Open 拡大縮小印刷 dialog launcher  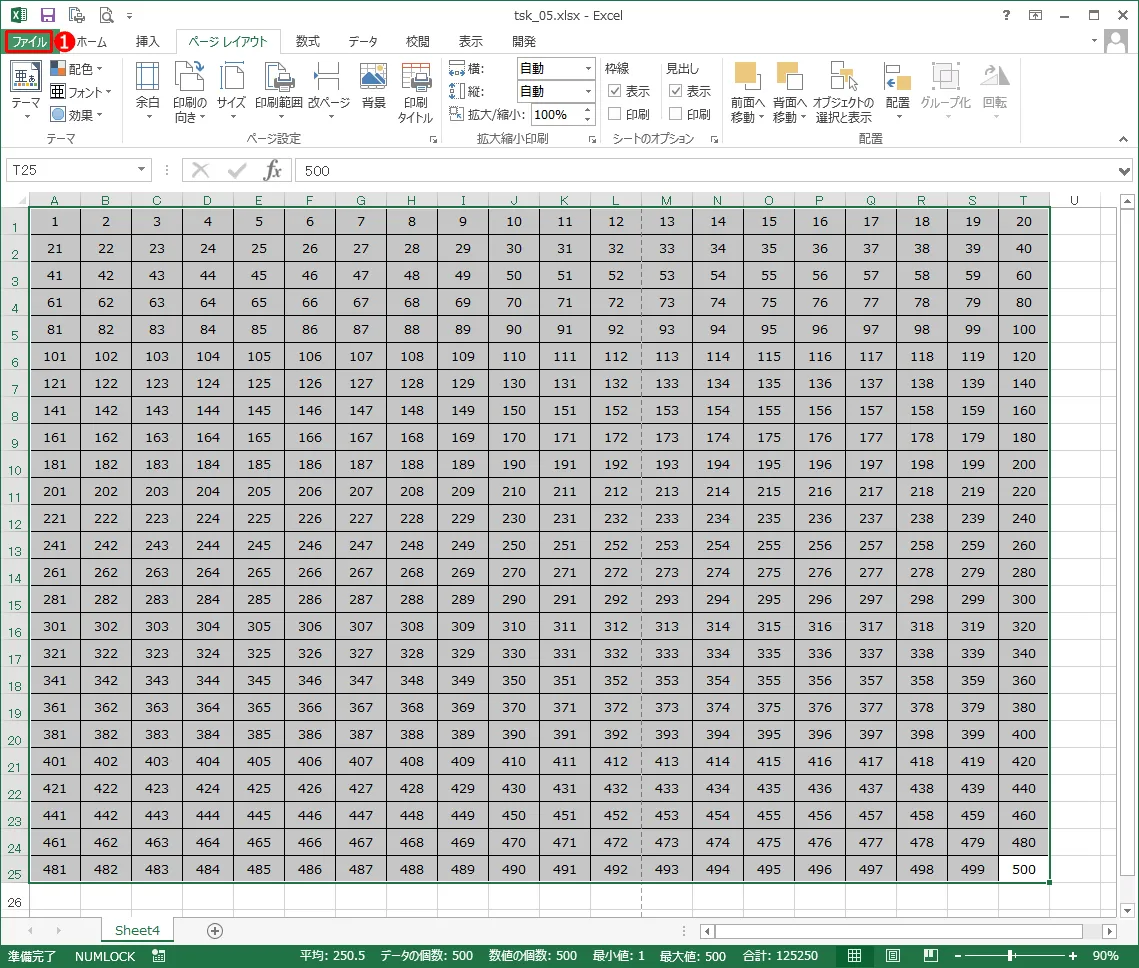[592, 139]
